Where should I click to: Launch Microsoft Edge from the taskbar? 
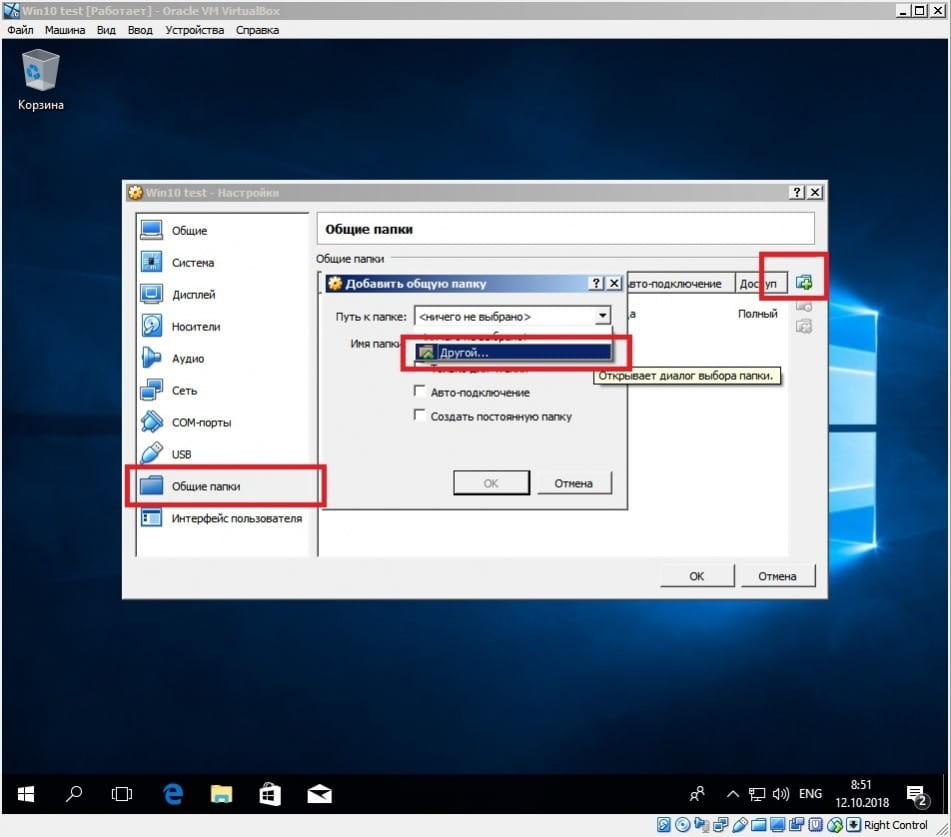point(173,794)
